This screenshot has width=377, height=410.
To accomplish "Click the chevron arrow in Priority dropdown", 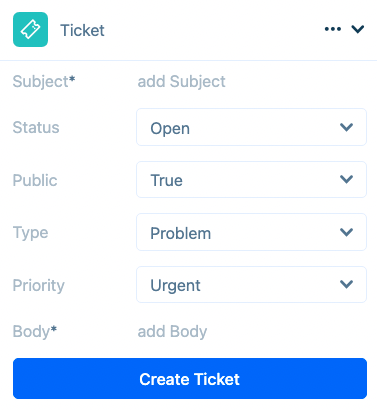I will click(x=346, y=284).
